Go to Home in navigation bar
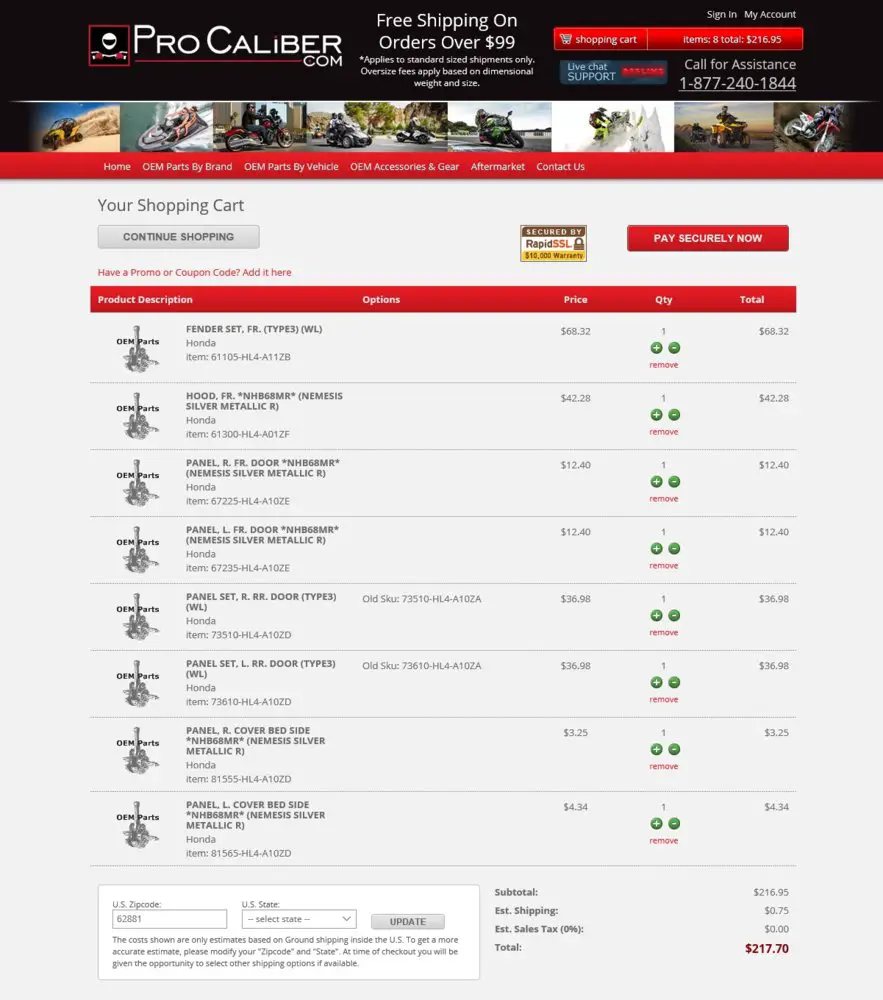883x1000 pixels. click(117, 166)
